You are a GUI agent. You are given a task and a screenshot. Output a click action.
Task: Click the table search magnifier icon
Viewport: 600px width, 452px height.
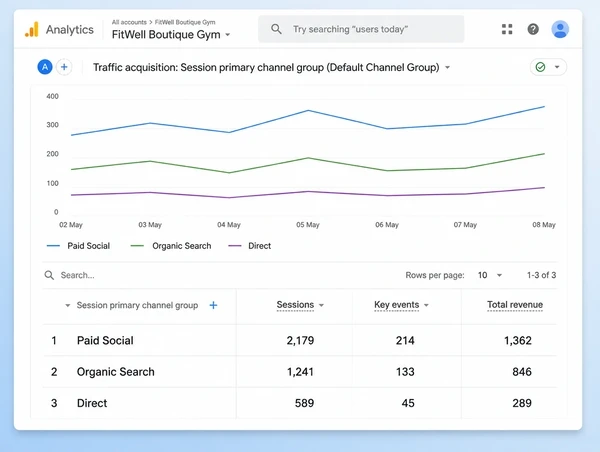pos(49,275)
